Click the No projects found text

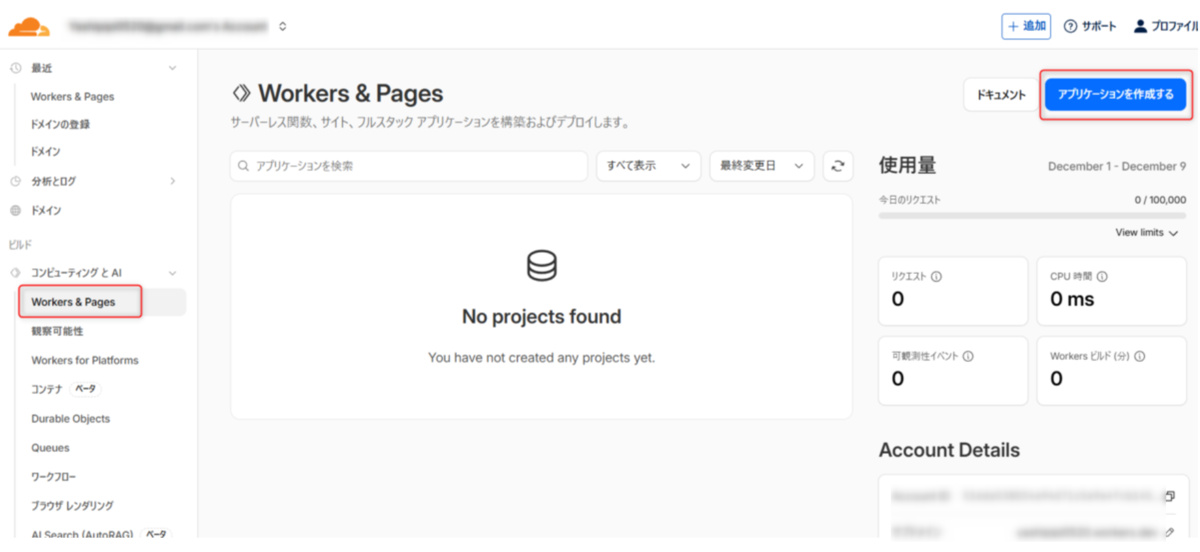541,317
